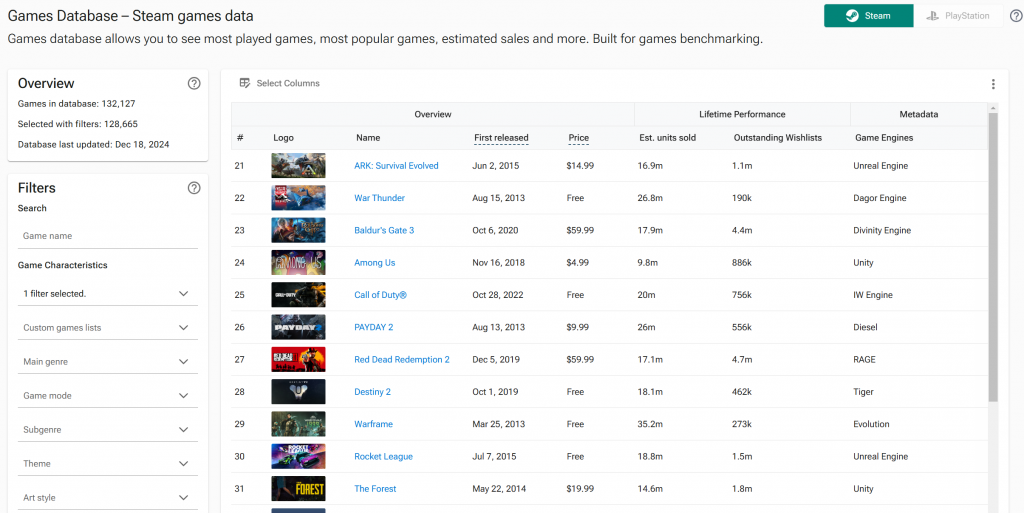The width and height of the screenshot is (1024, 513).
Task: Click the Among Us logo thumbnail
Action: point(298,262)
